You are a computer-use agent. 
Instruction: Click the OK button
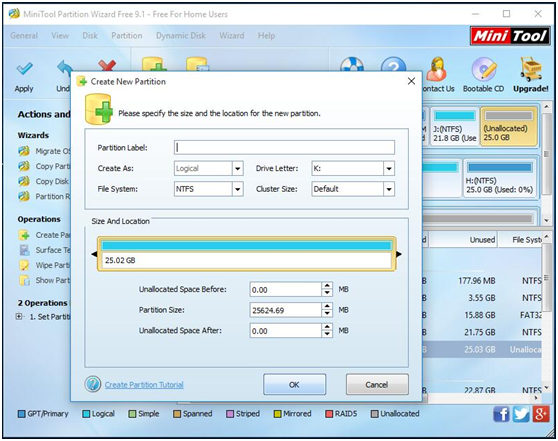[294, 384]
